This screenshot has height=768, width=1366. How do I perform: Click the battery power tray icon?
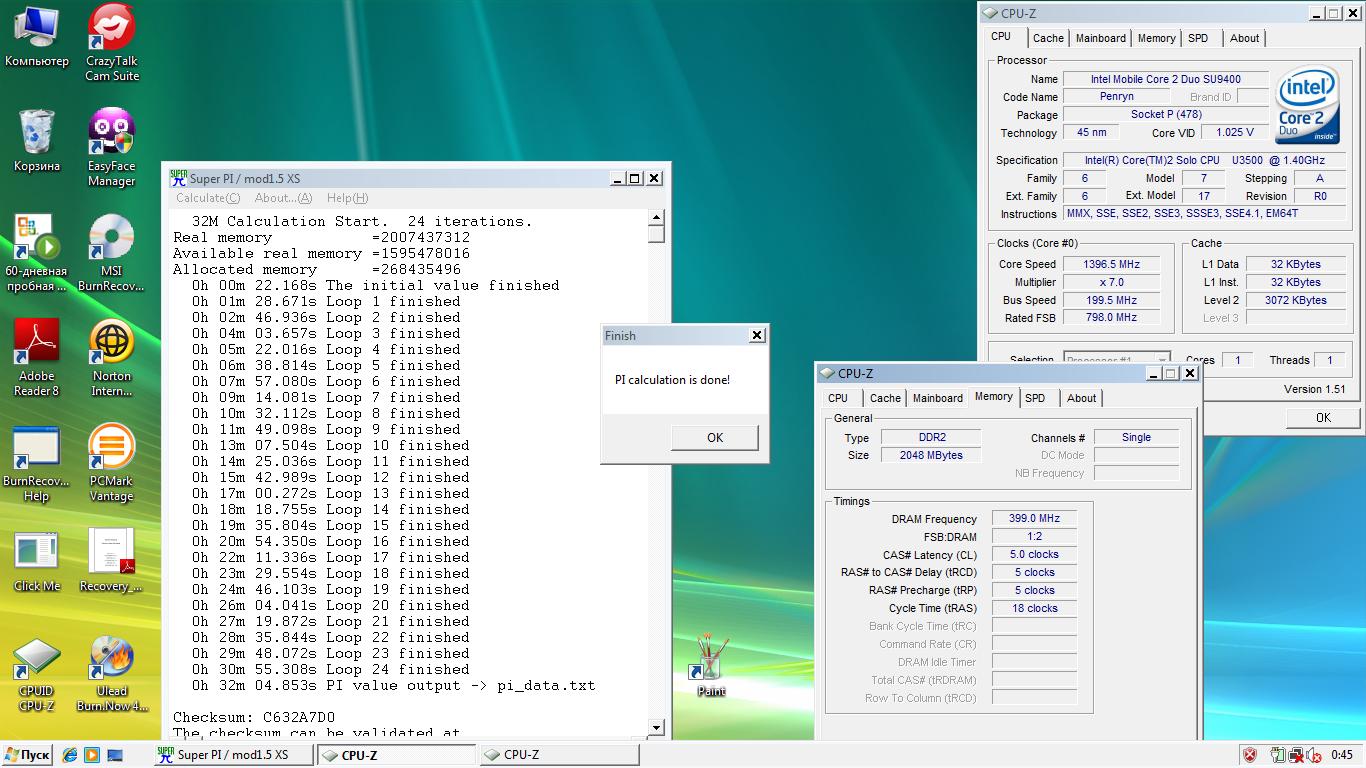[x=1278, y=755]
